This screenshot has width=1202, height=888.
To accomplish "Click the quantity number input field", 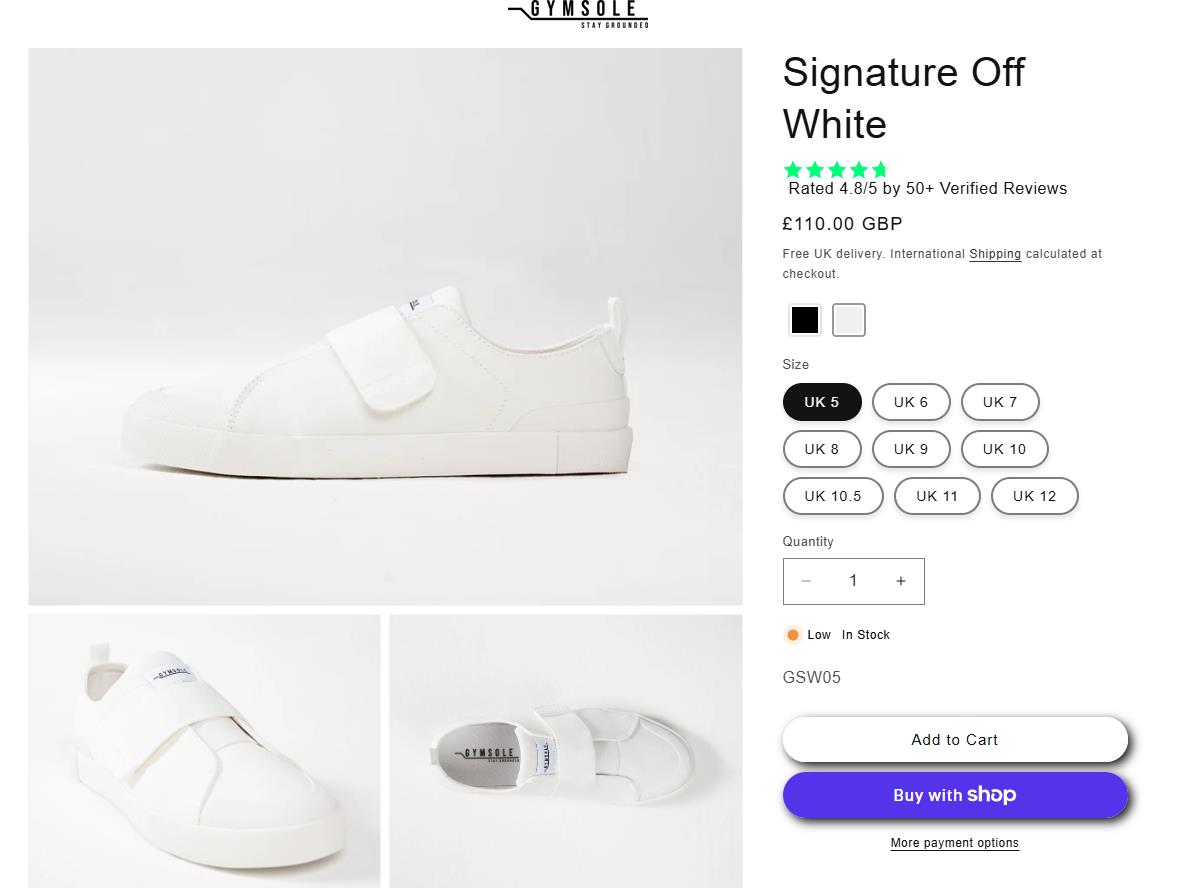I will coord(853,581).
